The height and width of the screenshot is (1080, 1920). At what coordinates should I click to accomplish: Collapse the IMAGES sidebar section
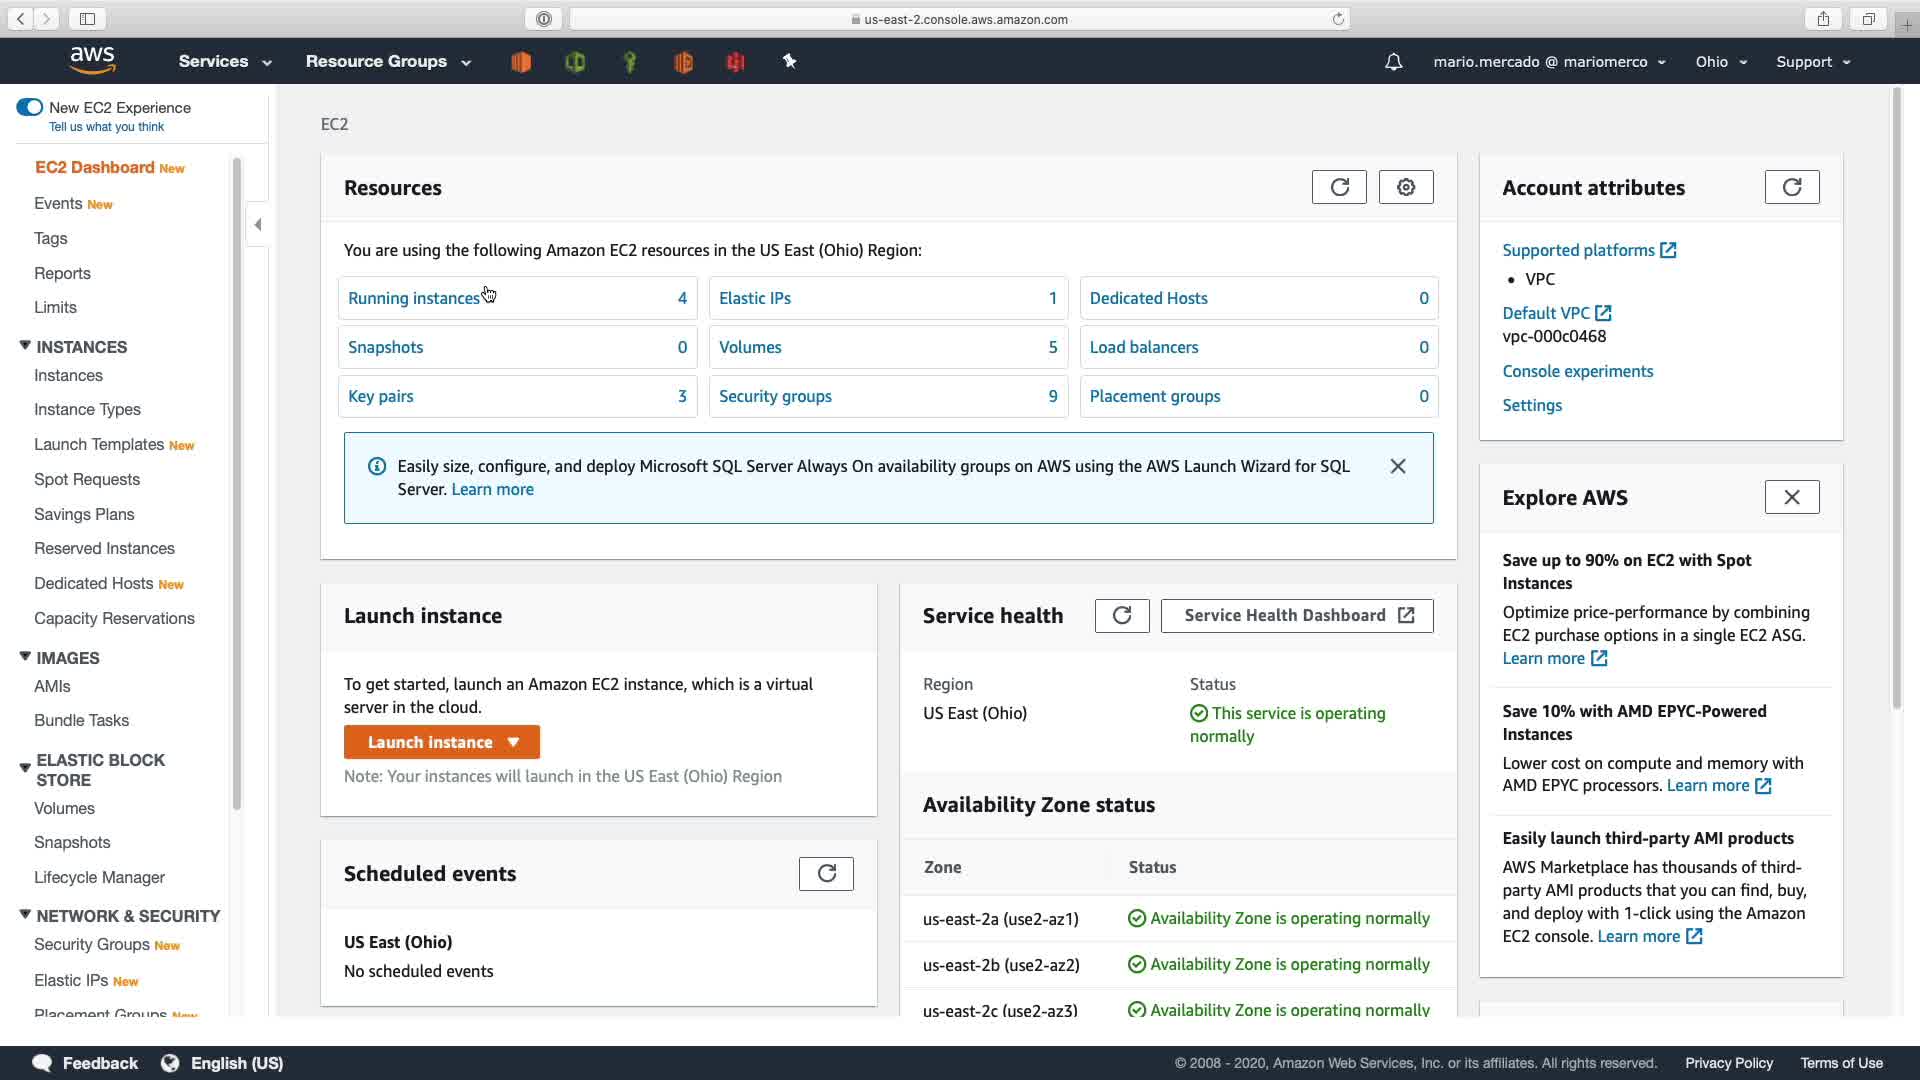point(25,657)
